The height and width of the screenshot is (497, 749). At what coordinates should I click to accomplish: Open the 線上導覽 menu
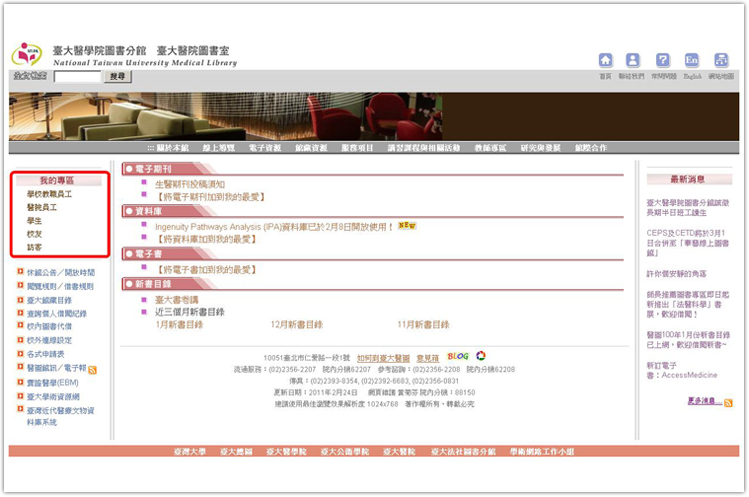pos(219,148)
